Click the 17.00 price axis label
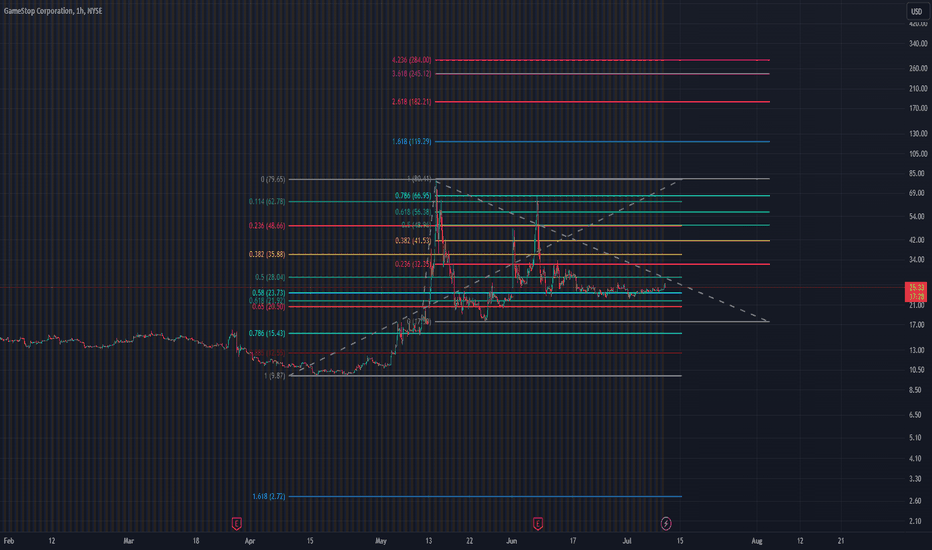The height and width of the screenshot is (550, 932). click(x=917, y=325)
